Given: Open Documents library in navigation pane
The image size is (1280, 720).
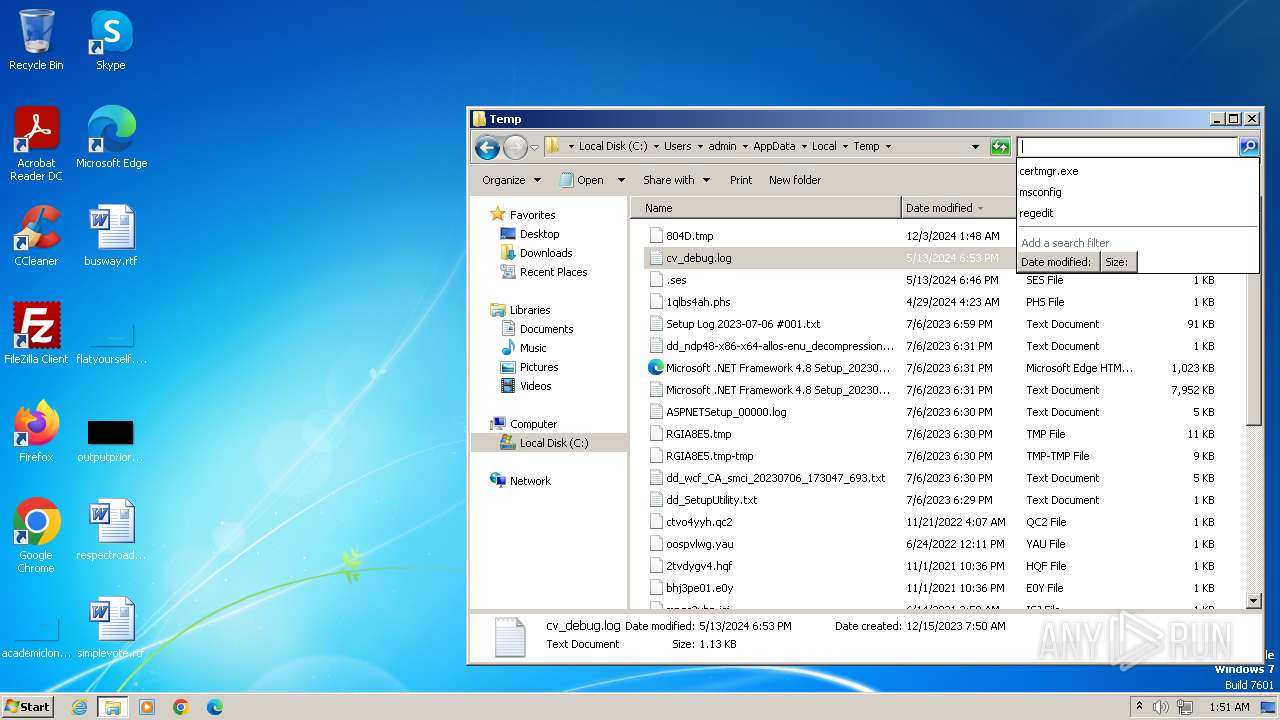Looking at the screenshot, I should 546,329.
